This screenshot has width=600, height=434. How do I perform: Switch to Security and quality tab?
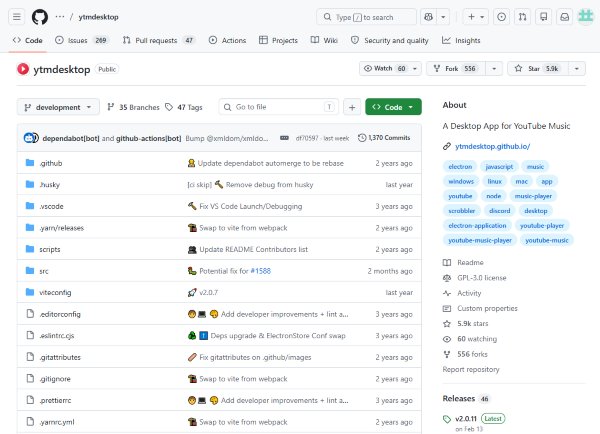pyautogui.click(x=390, y=40)
